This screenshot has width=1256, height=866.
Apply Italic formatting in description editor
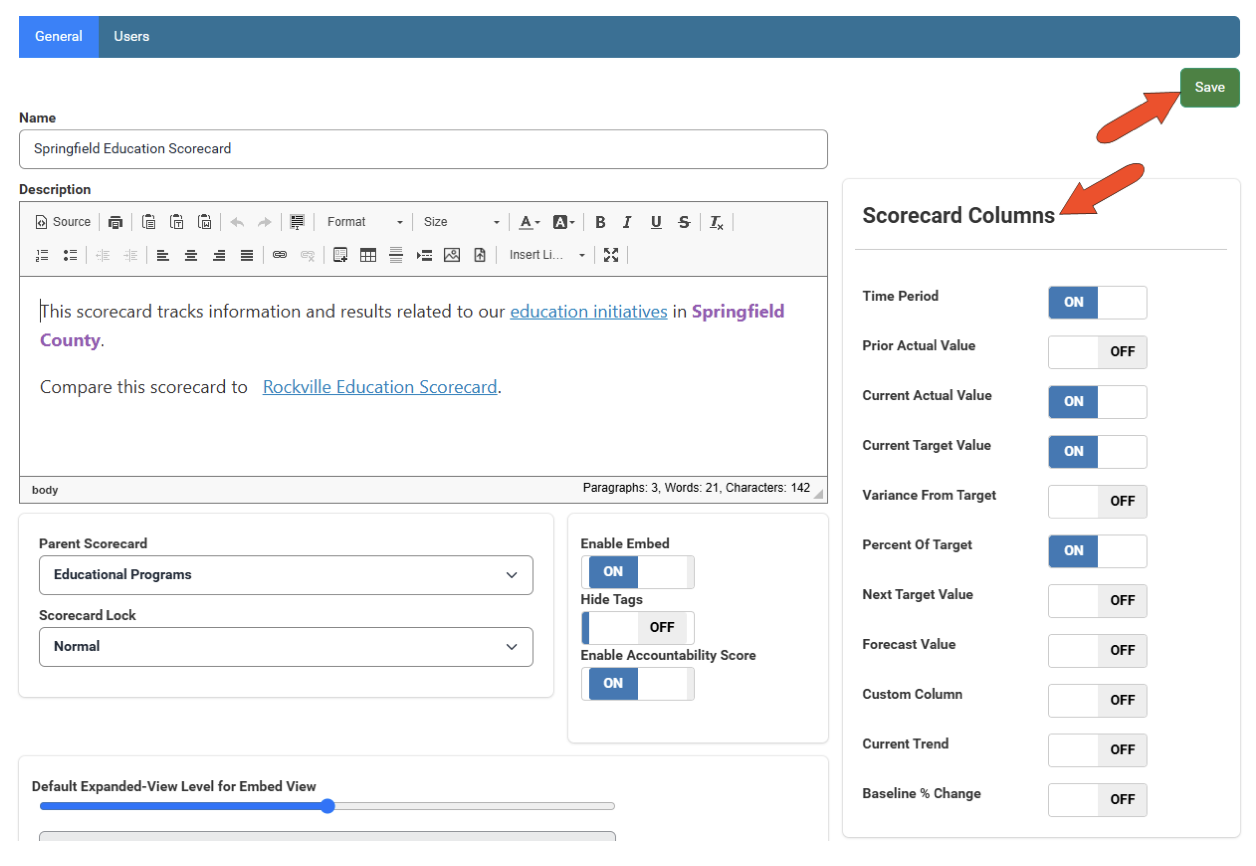[627, 222]
